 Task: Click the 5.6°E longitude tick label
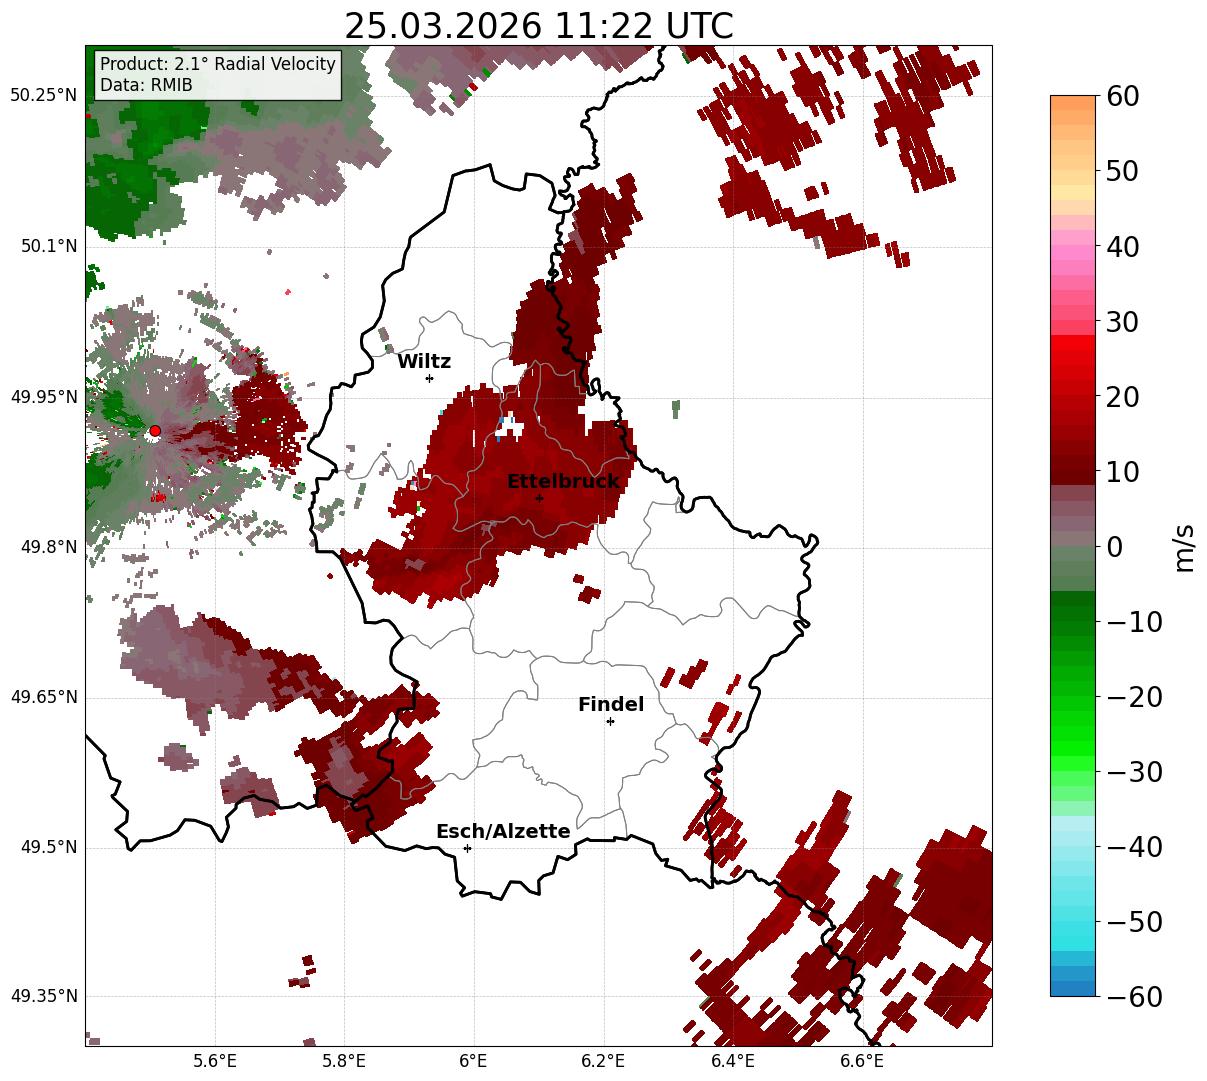tap(215, 1061)
